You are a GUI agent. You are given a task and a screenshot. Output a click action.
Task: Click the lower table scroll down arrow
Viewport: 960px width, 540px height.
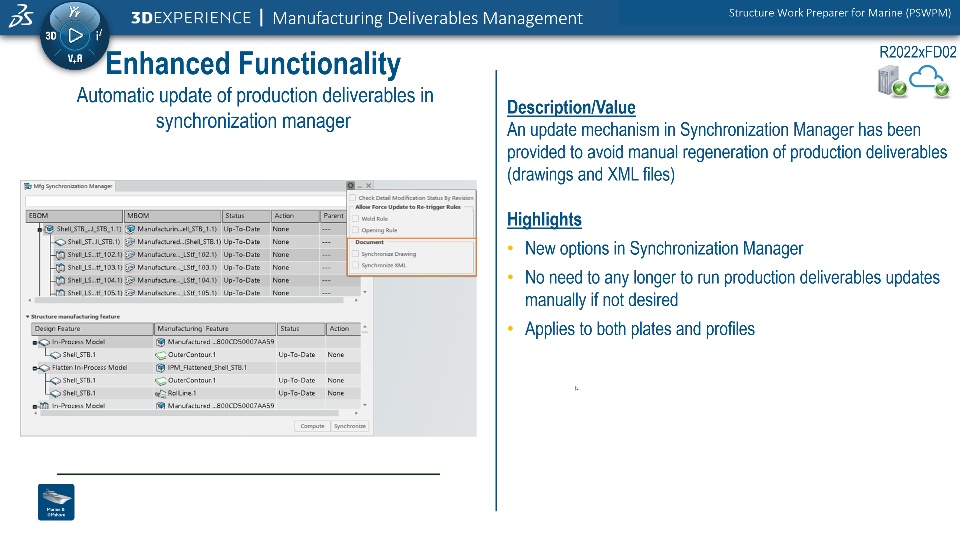[x=365, y=405]
